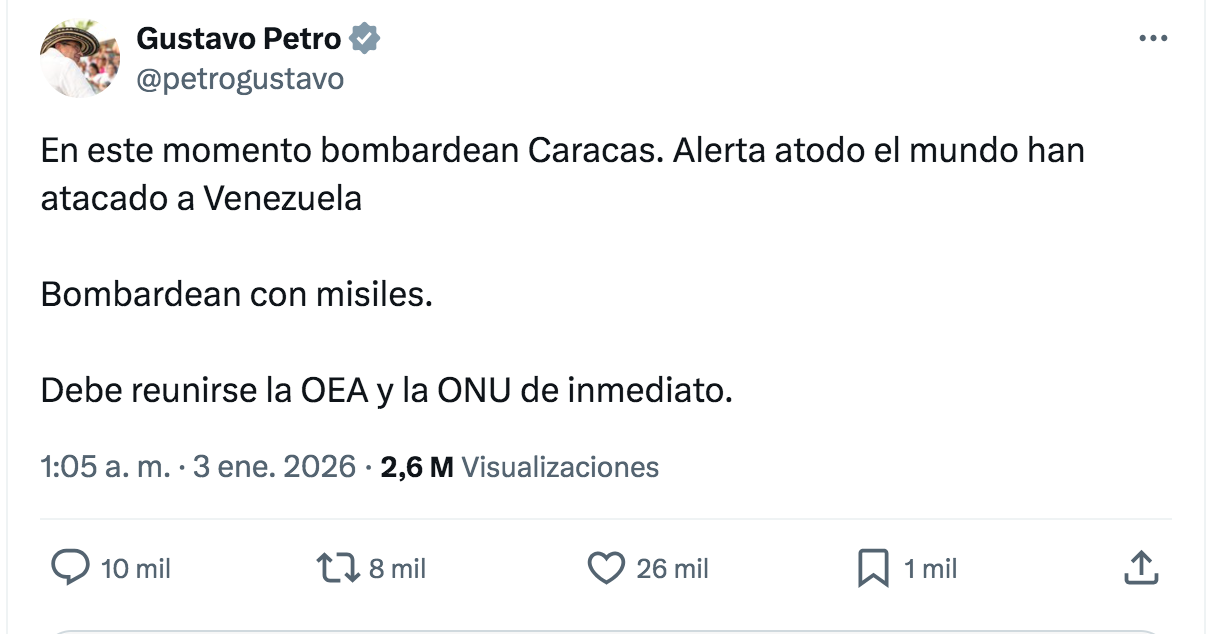Bookmark the tweet with bookmark icon

tap(873, 569)
